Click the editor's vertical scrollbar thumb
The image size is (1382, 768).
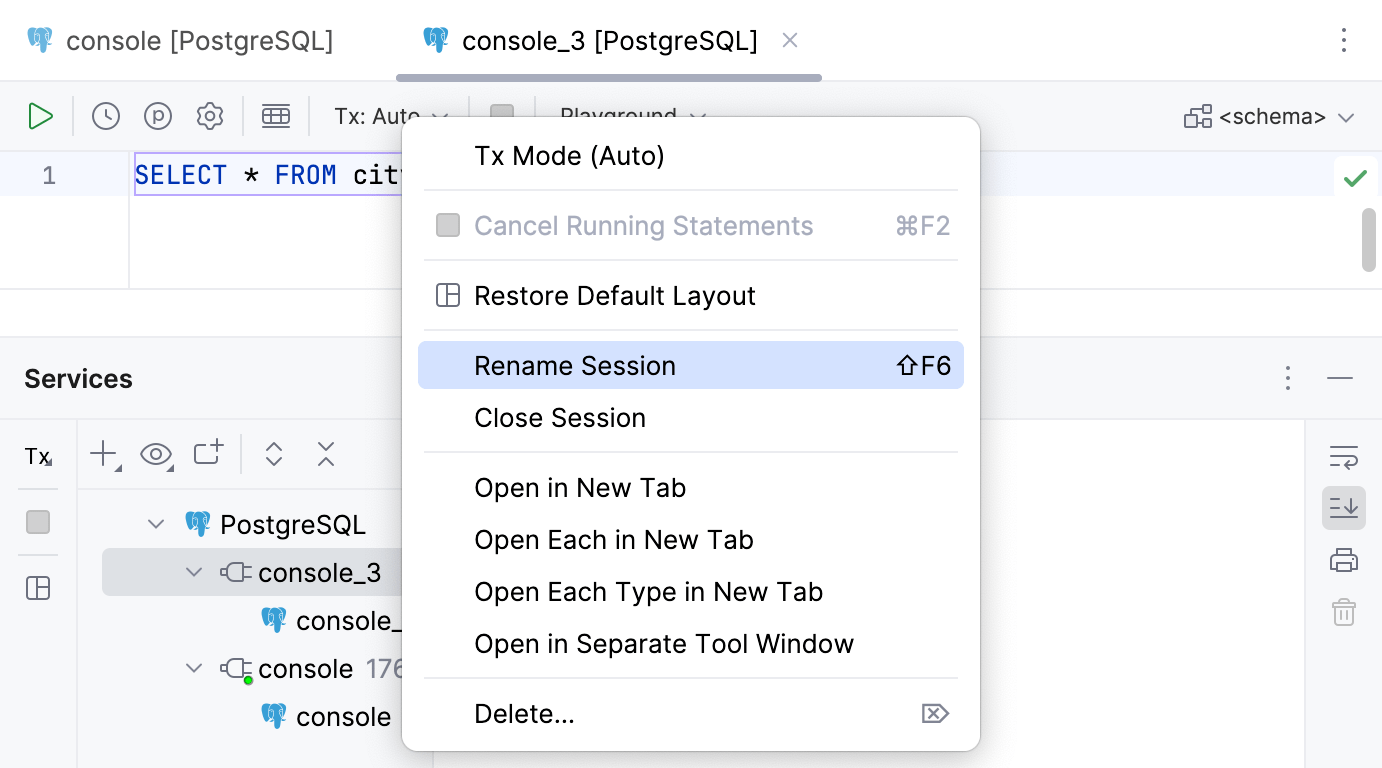(x=1368, y=240)
